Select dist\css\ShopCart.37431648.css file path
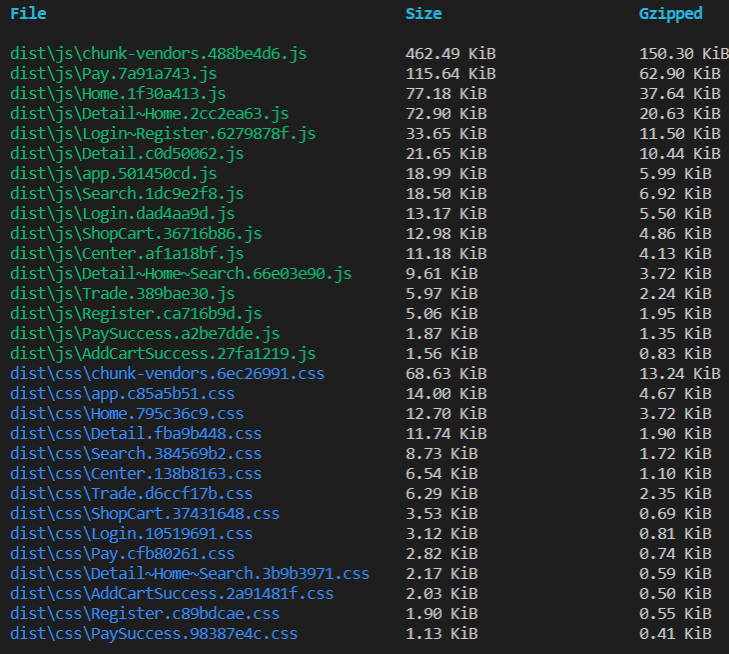 pyautogui.click(x=145, y=513)
